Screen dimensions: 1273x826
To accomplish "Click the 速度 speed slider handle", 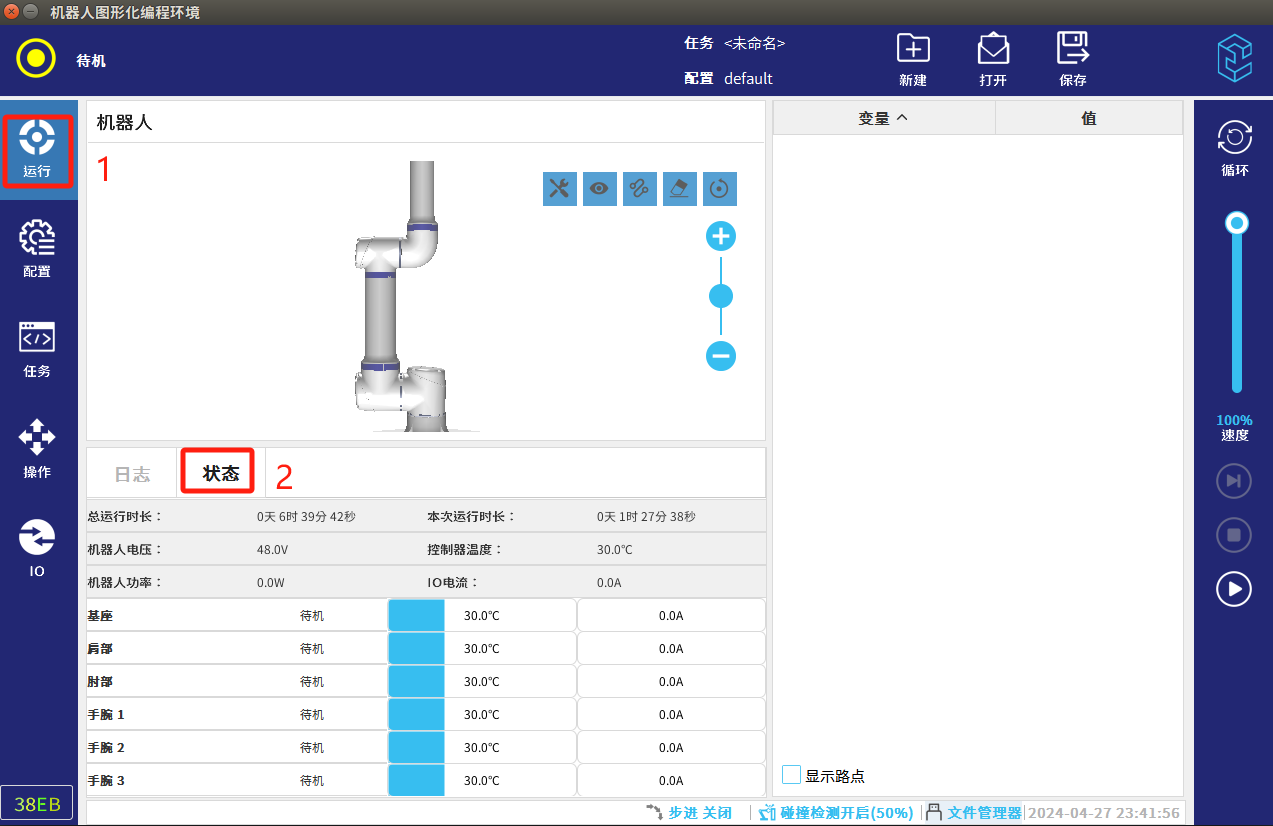I will pos(1237,223).
